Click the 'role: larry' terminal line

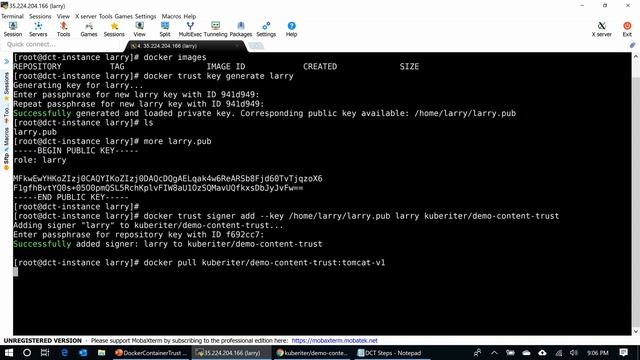[40, 160]
